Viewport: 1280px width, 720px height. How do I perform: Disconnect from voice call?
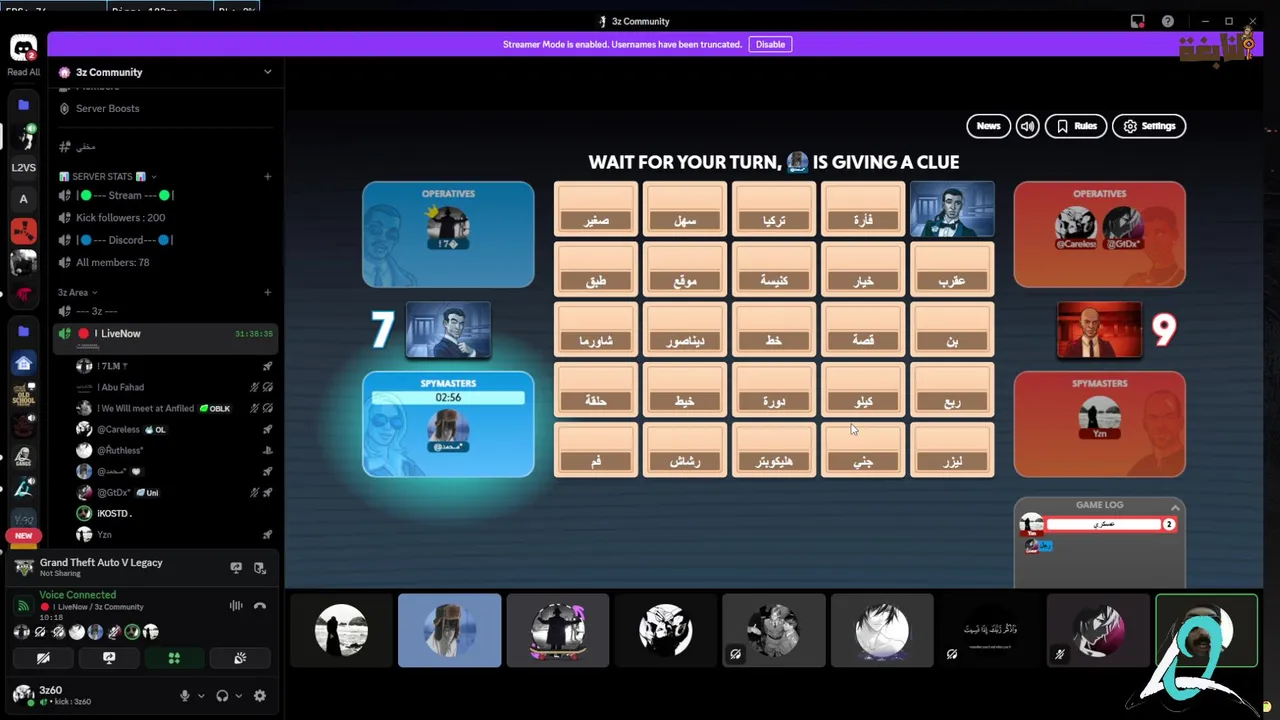tap(260, 605)
